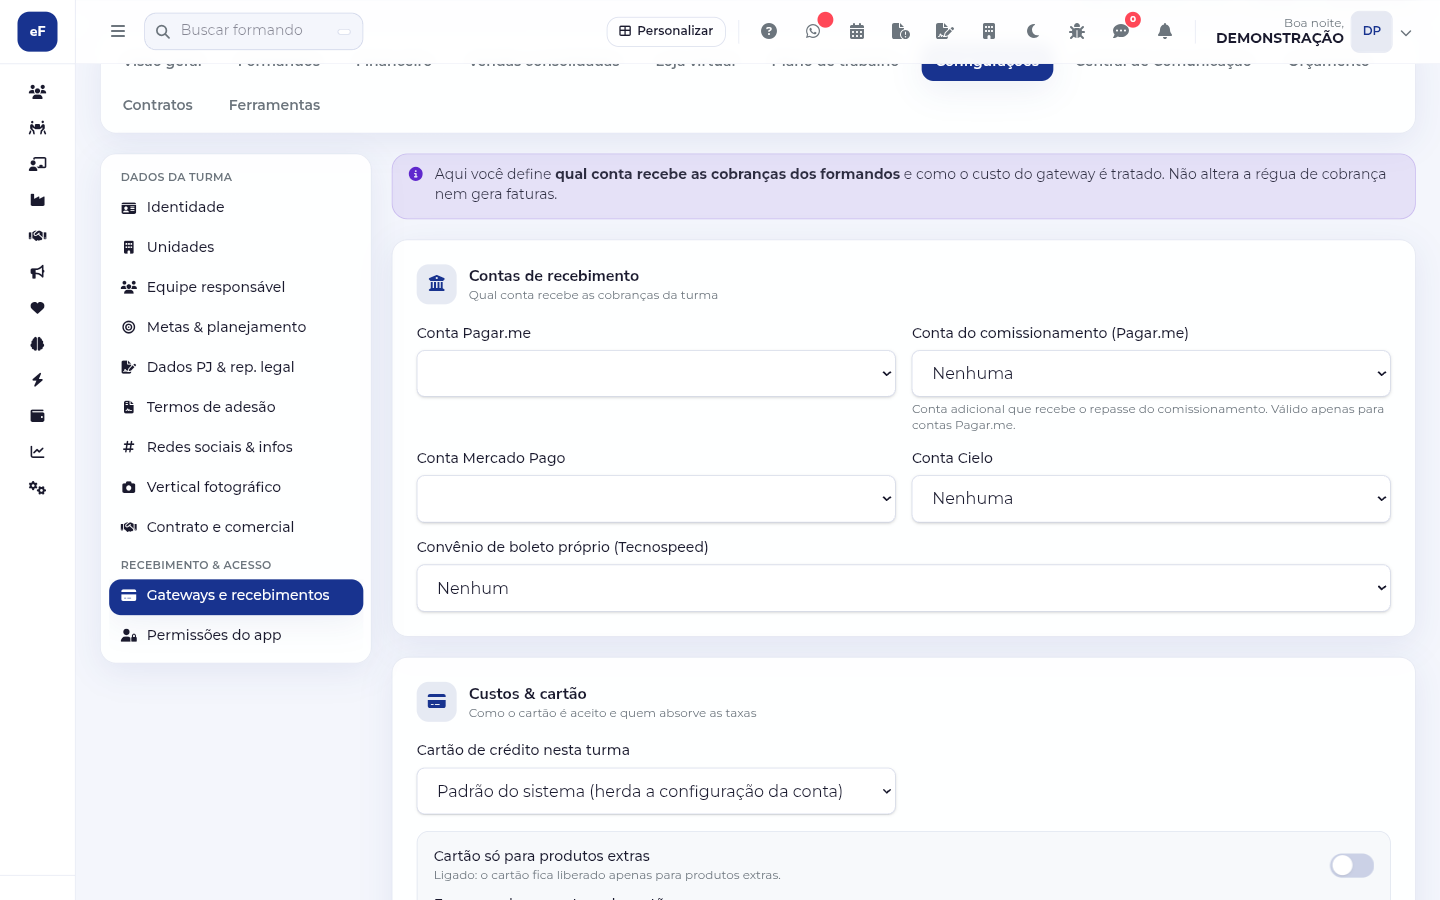Click the heart icon in the left sidebar
1440x900 pixels.
pos(37,308)
